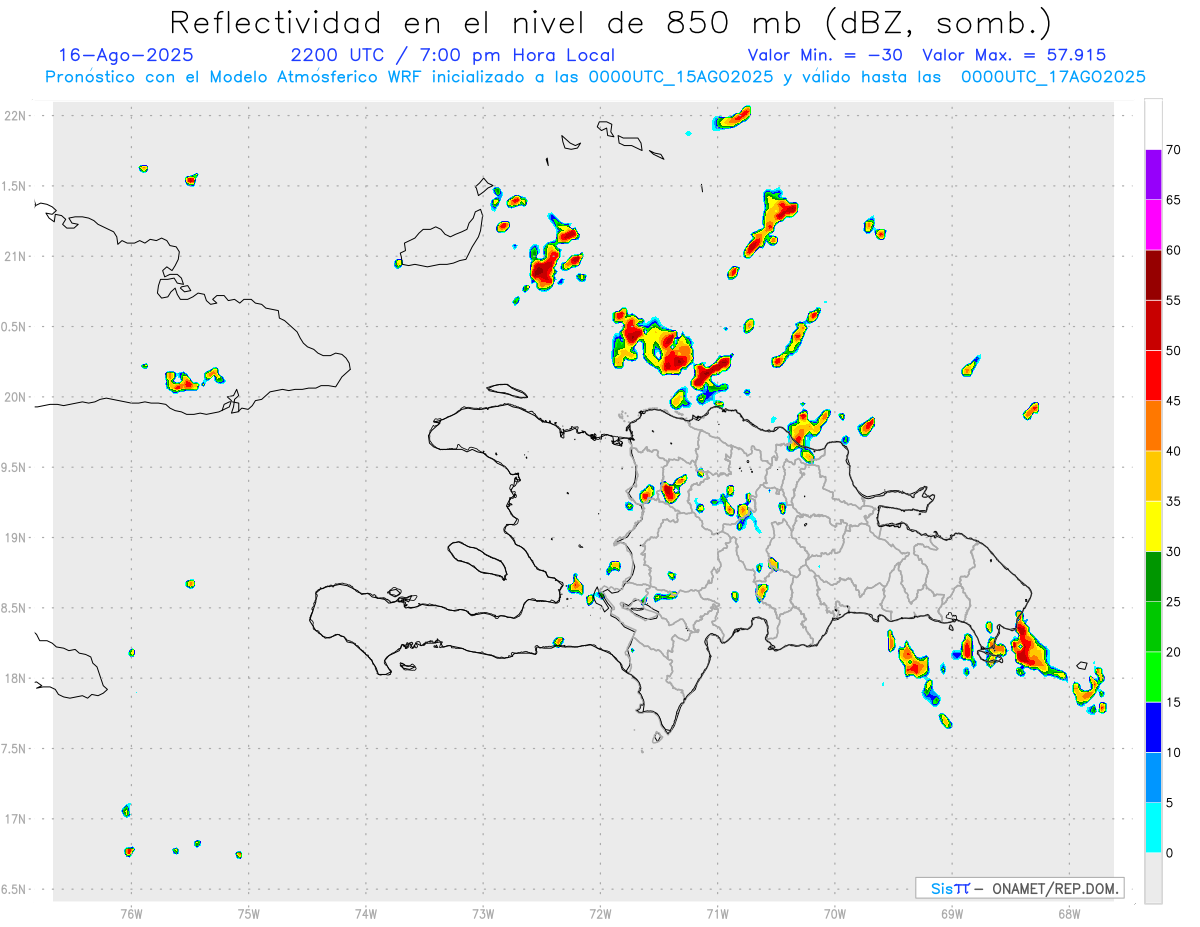Click the "SisTT - ONAMET/REP.DOM." label box
1200x927 pixels.
(1019, 888)
